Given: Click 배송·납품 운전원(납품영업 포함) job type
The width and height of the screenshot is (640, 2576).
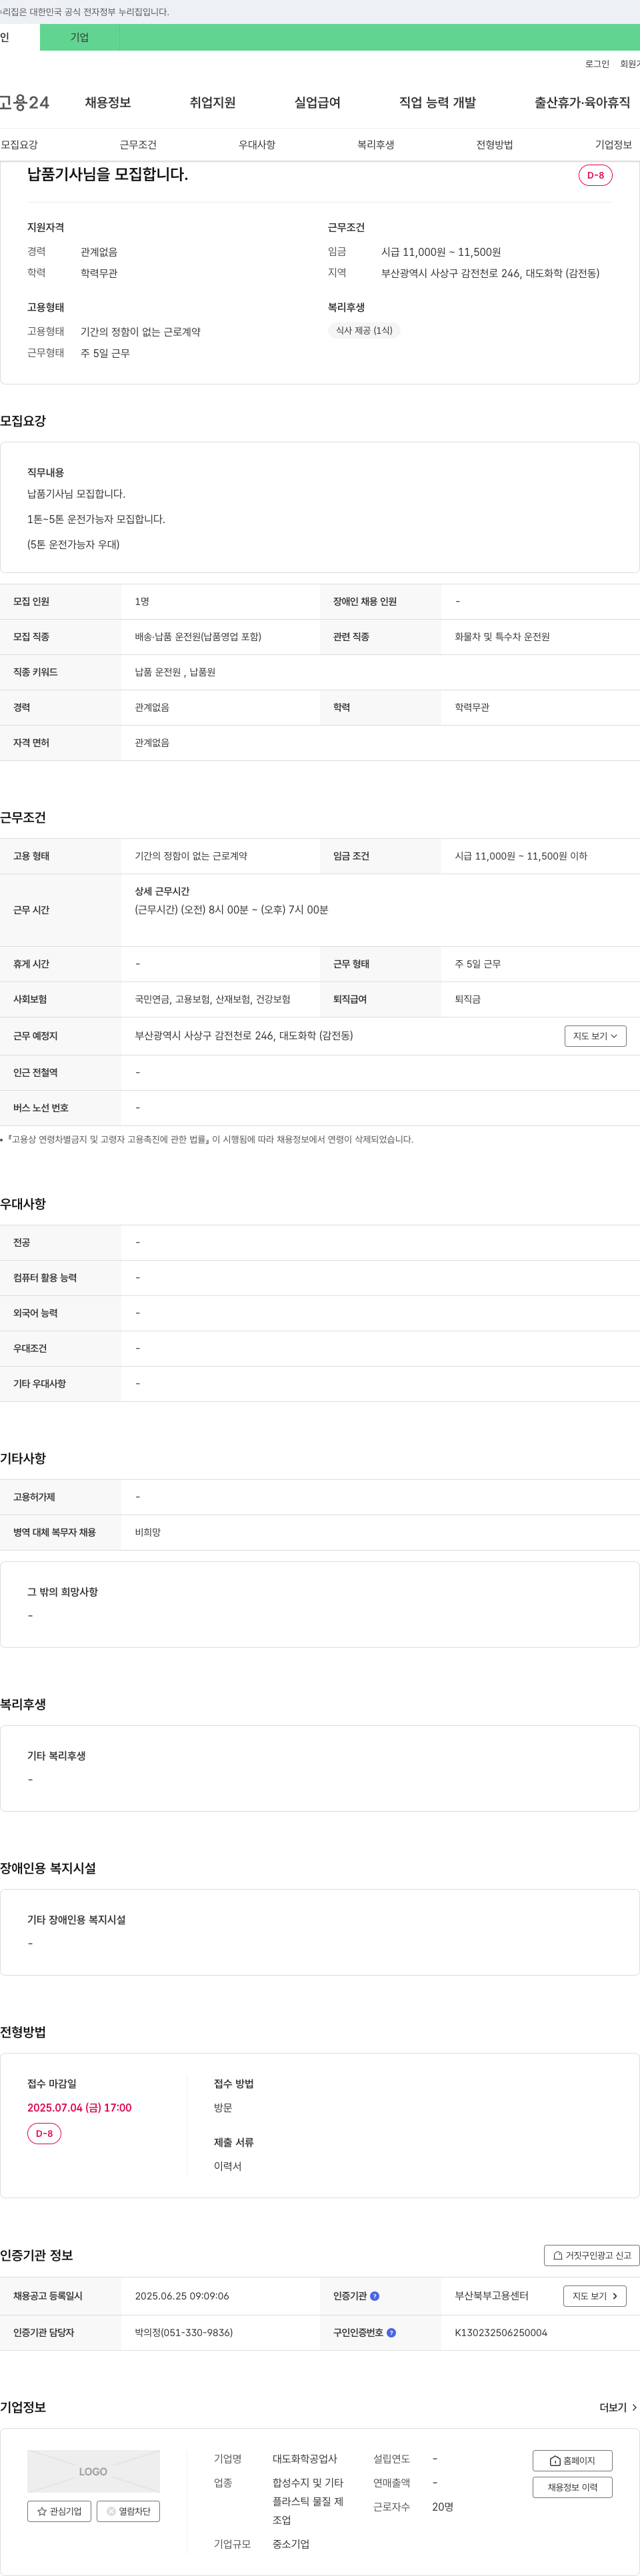Looking at the screenshot, I should pos(198,637).
